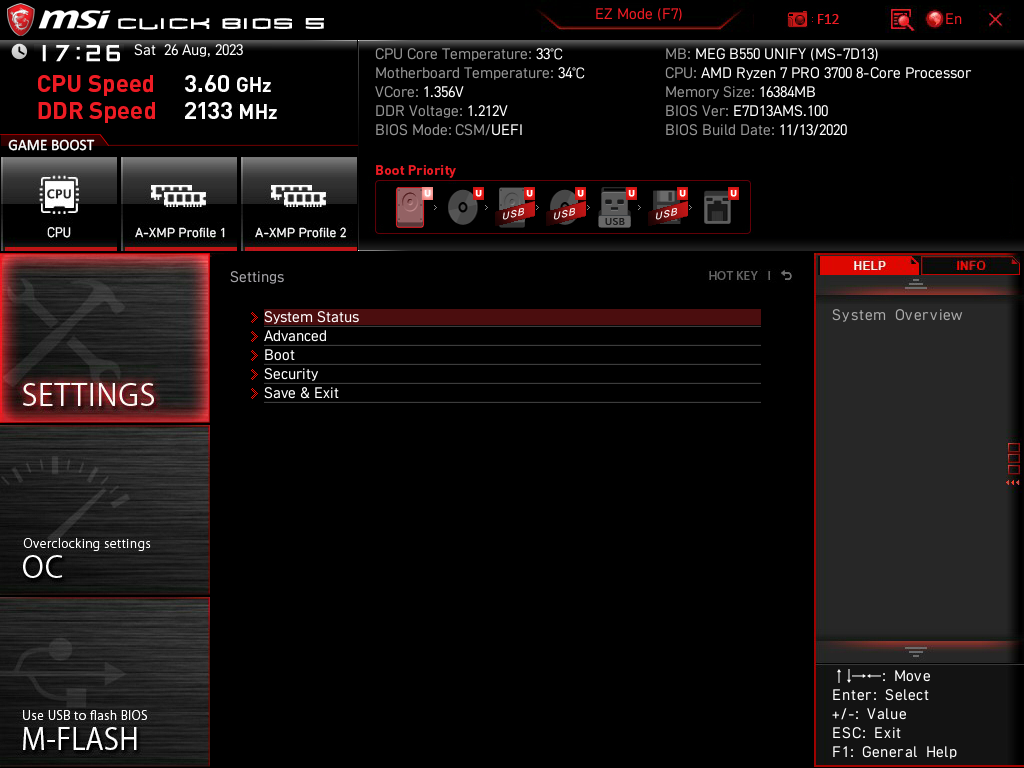Open the BIOS search magnifier icon
Screen dimensions: 1024x768
click(901, 20)
